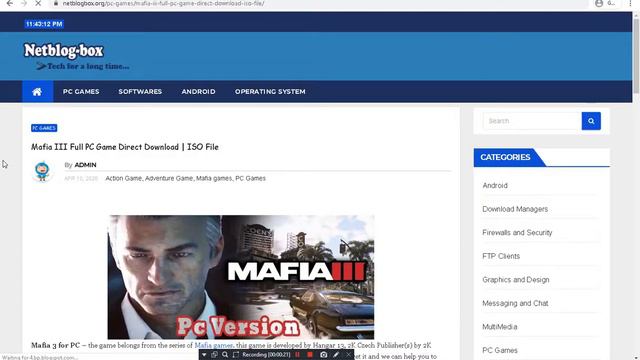Screen dimensions: 640x360
Task: Open the FTP Clients category
Action: [x=501, y=256]
